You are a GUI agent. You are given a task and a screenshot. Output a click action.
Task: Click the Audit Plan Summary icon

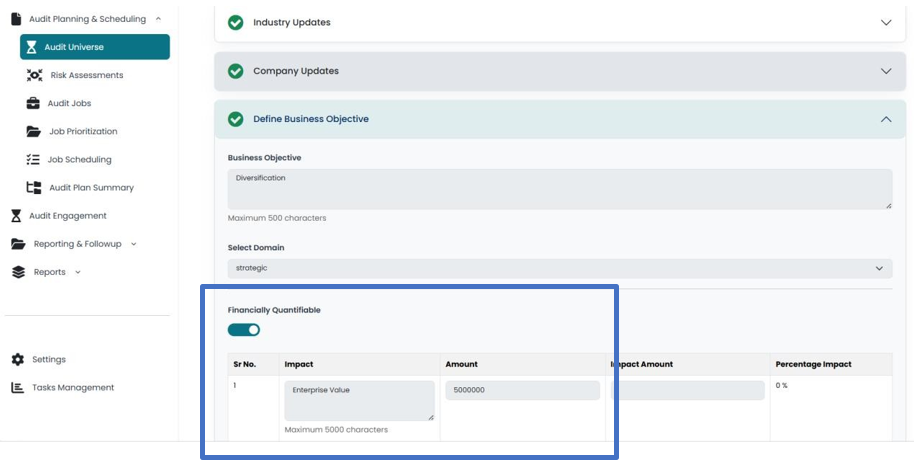point(33,187)
